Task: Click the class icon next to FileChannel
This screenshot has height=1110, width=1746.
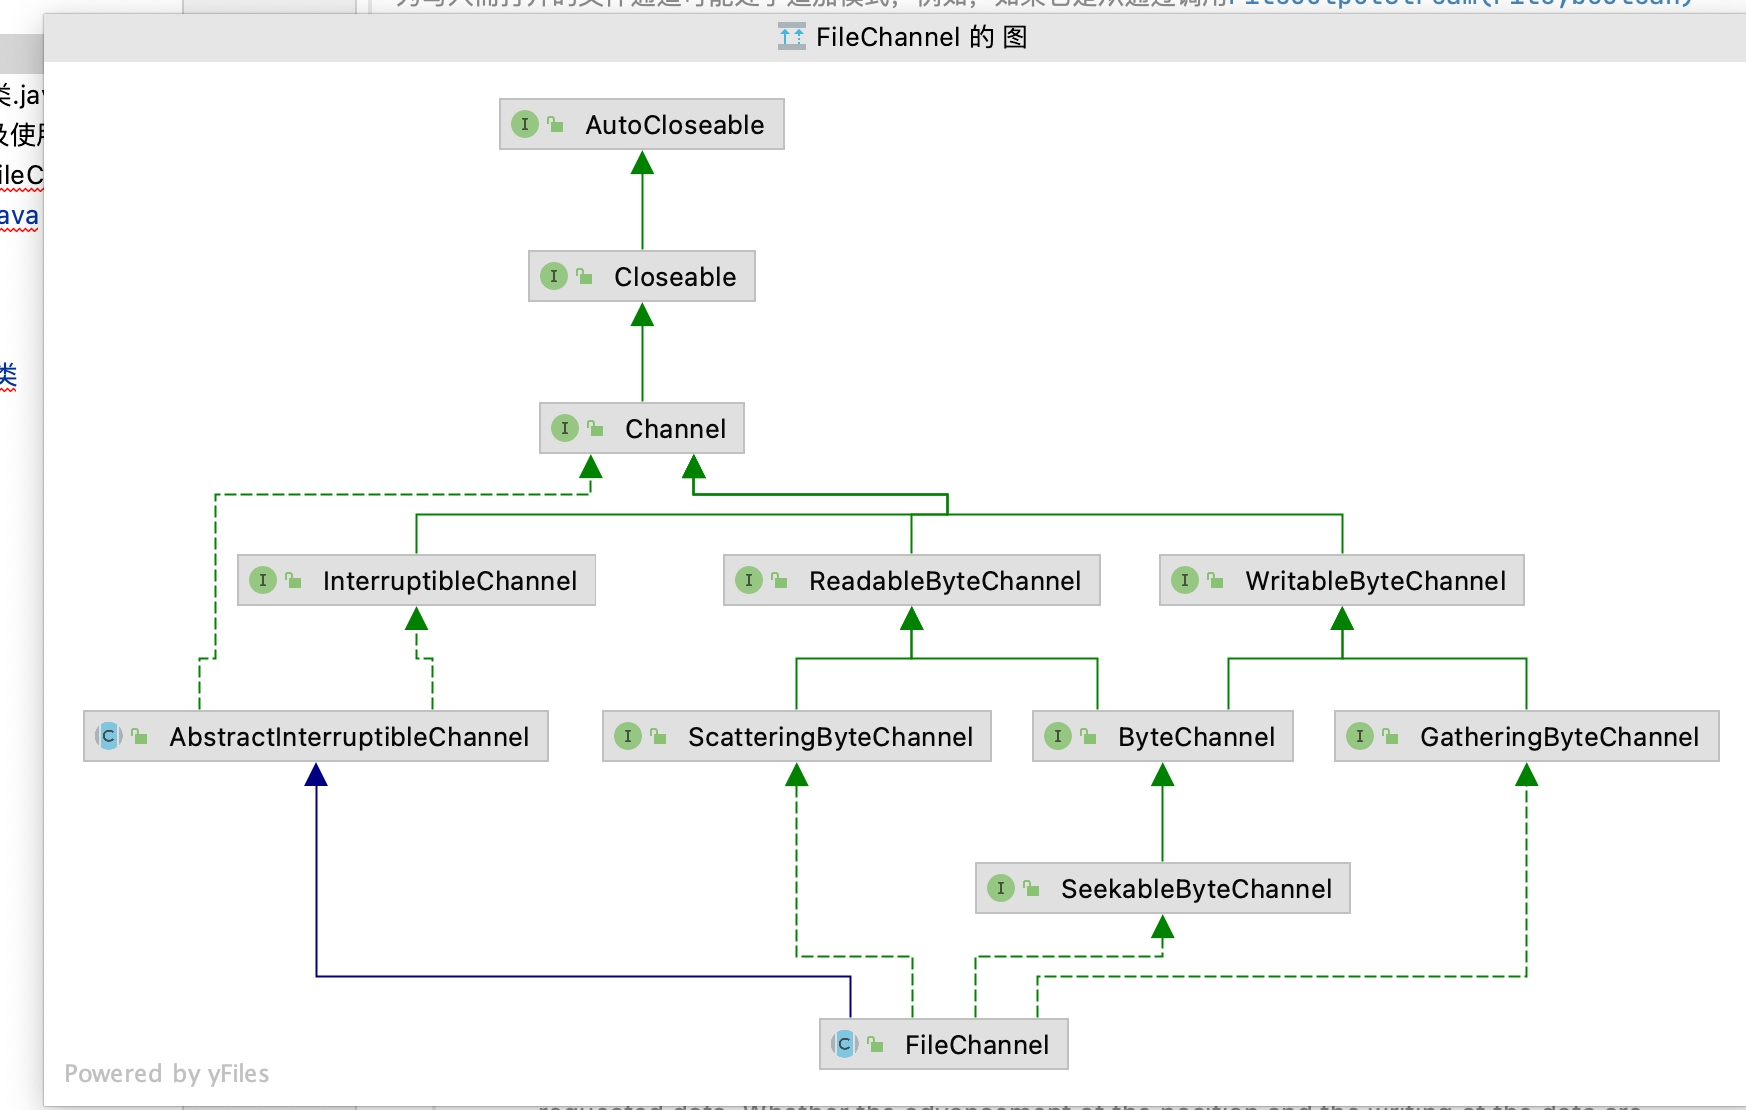Action: [845, 1045]
